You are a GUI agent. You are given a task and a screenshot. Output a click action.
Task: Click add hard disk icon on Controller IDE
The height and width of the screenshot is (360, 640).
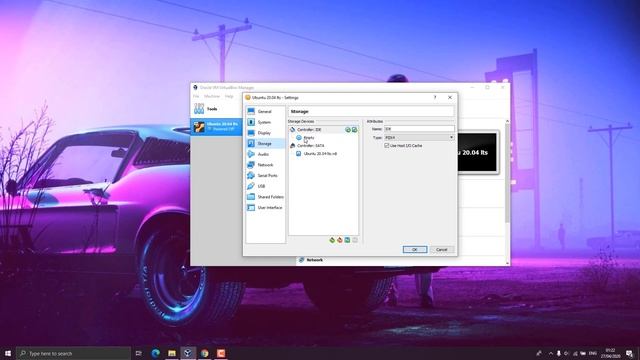point(354,130)
